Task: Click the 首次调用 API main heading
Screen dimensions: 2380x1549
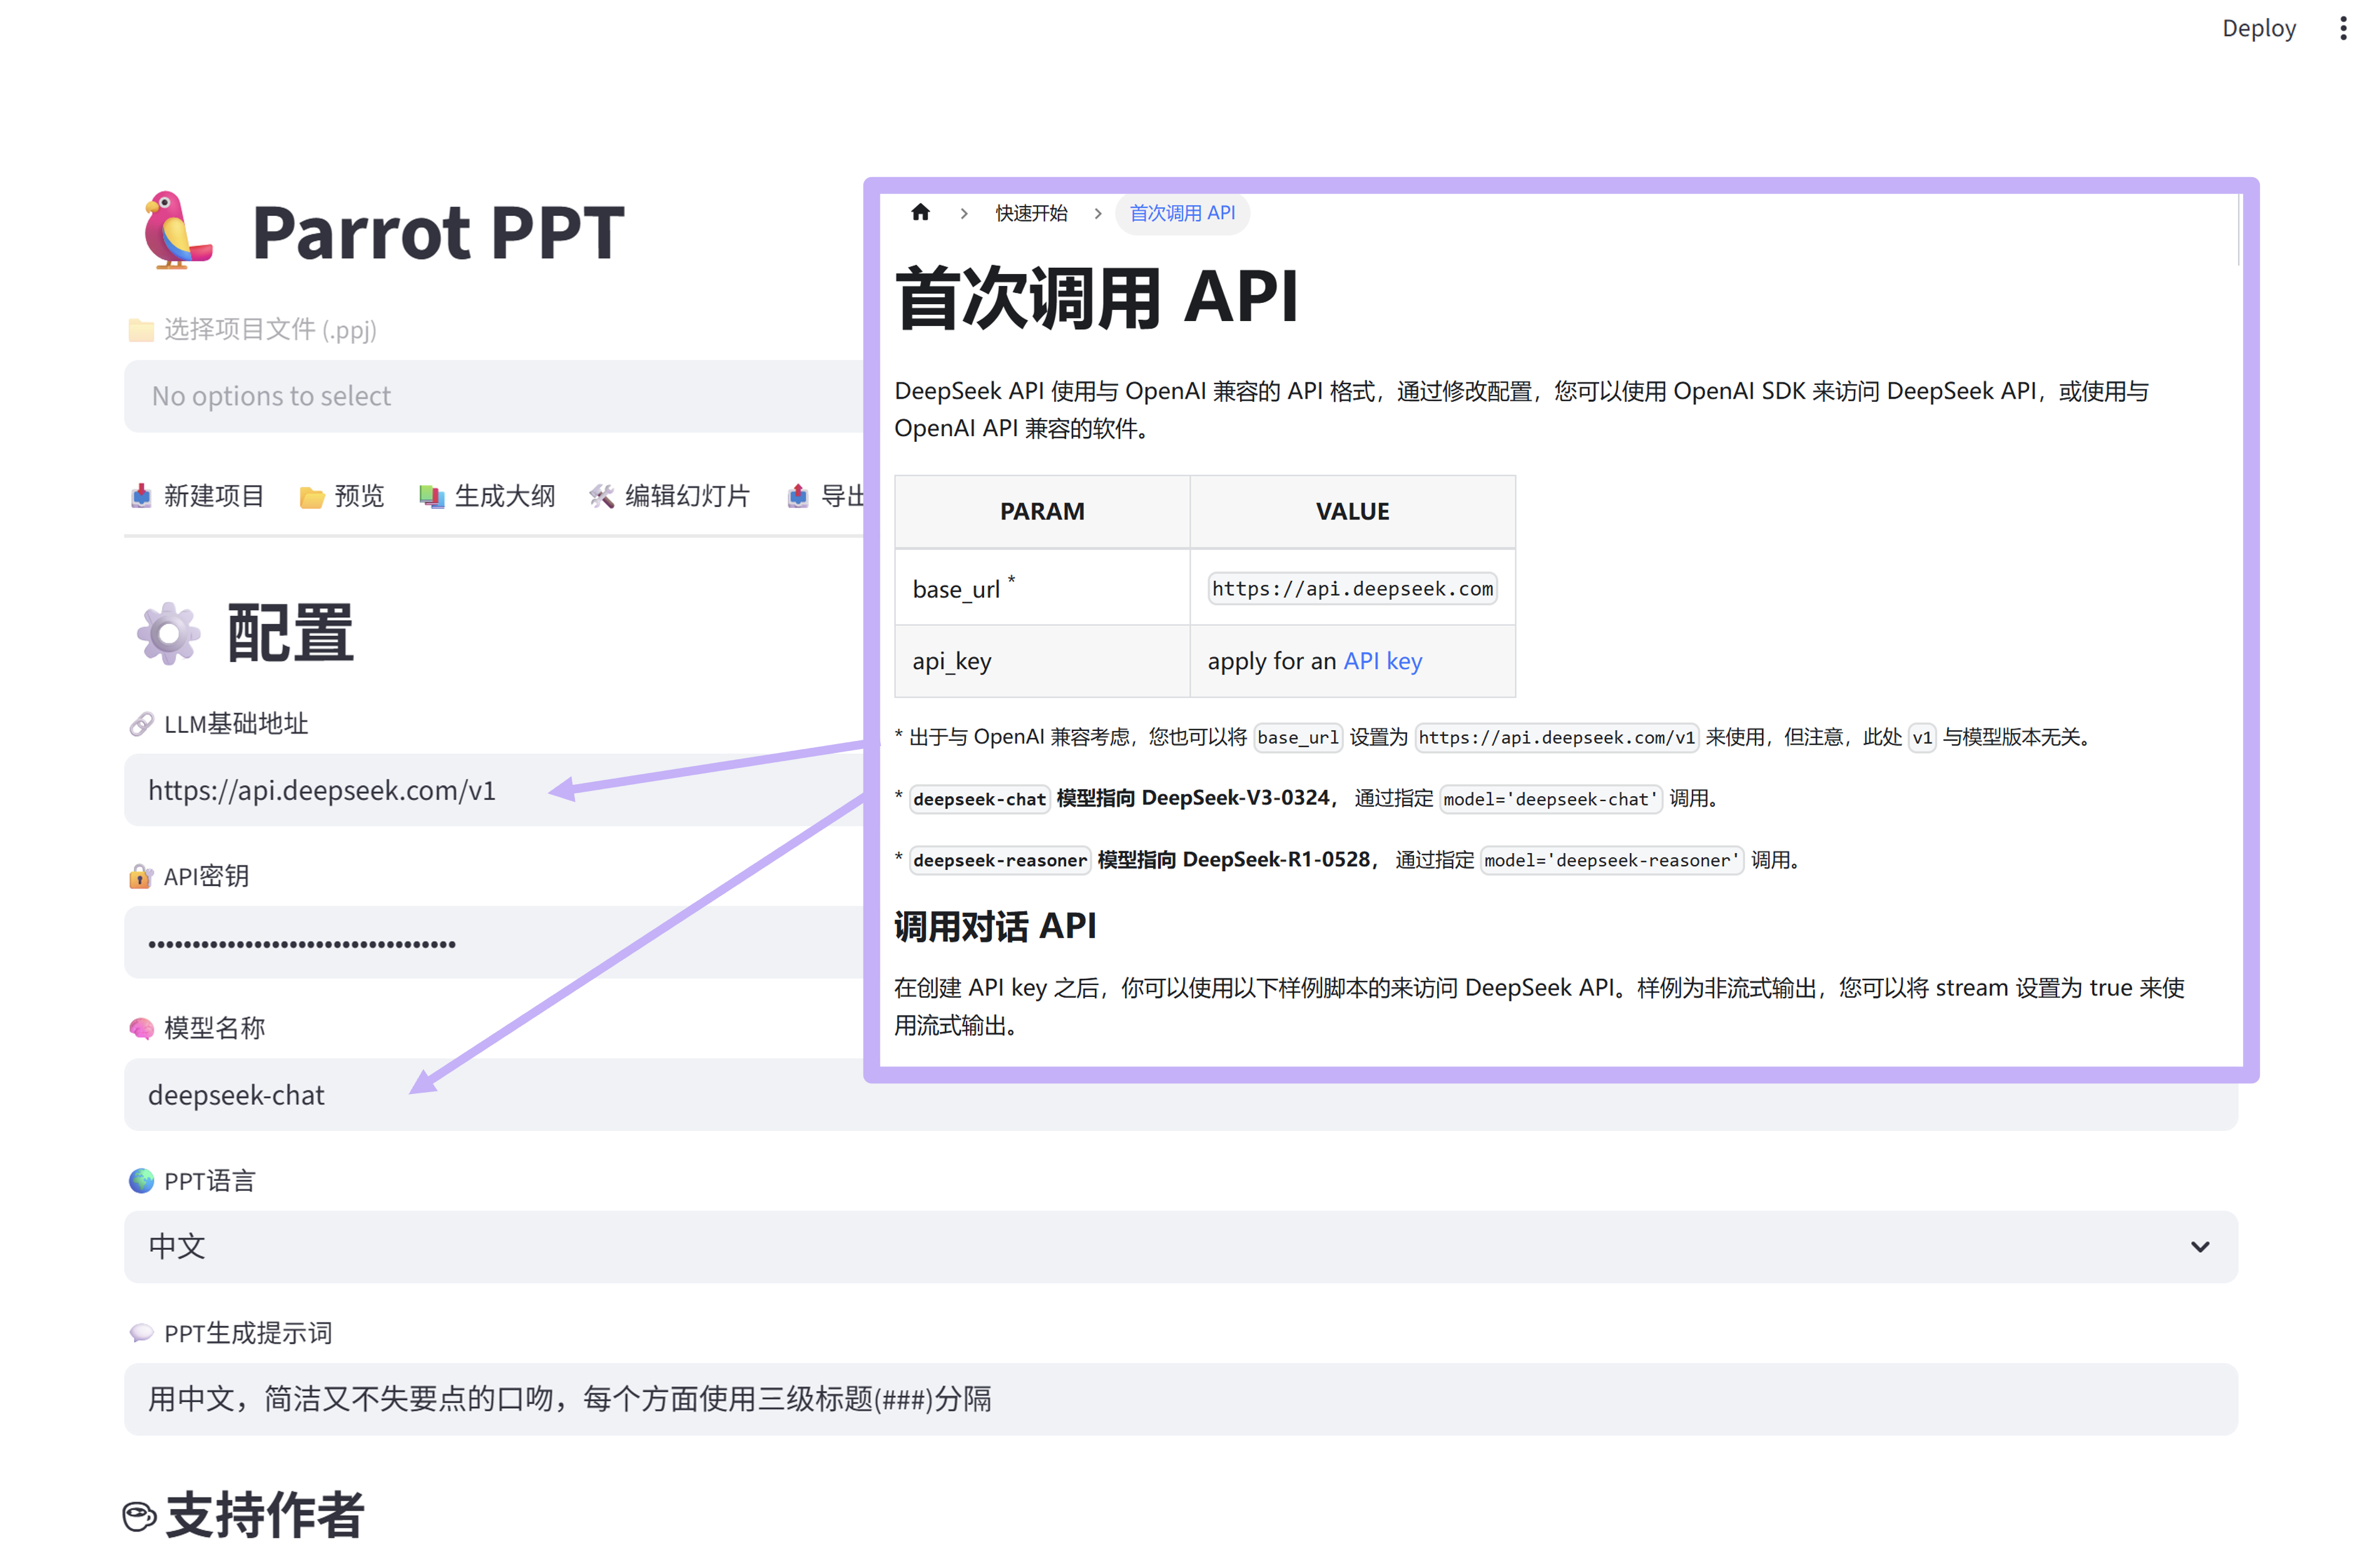Action: (x=1096, y=297)
